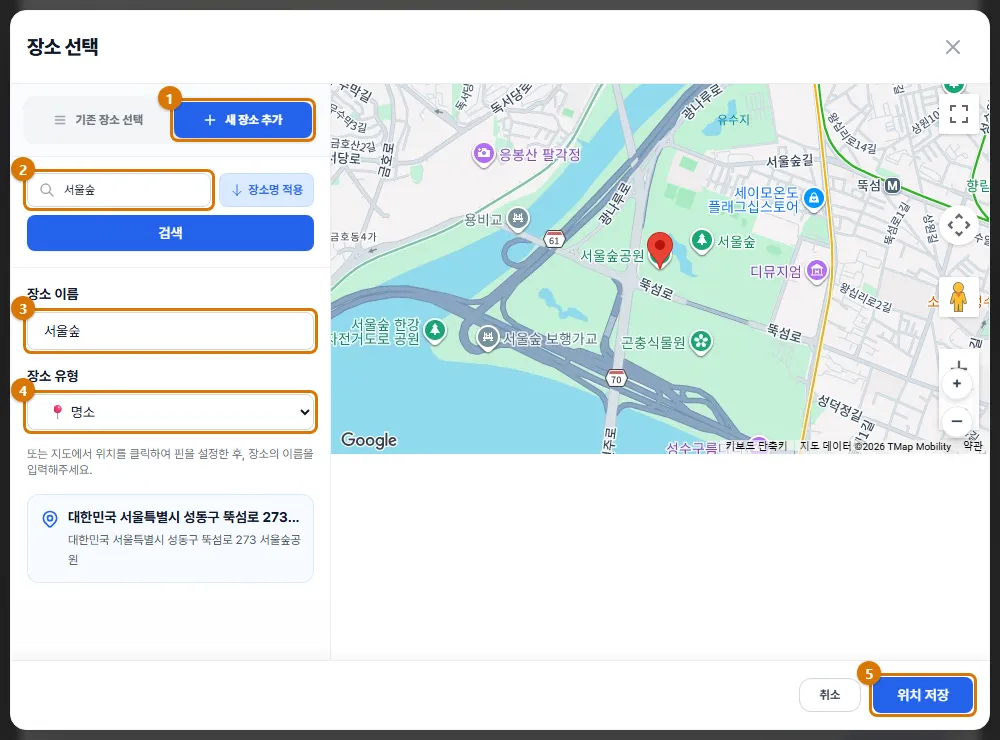Viewport: 1000px width, 740px height.
Task: Select the 새 장소 추가 tab
Action: 243,120
